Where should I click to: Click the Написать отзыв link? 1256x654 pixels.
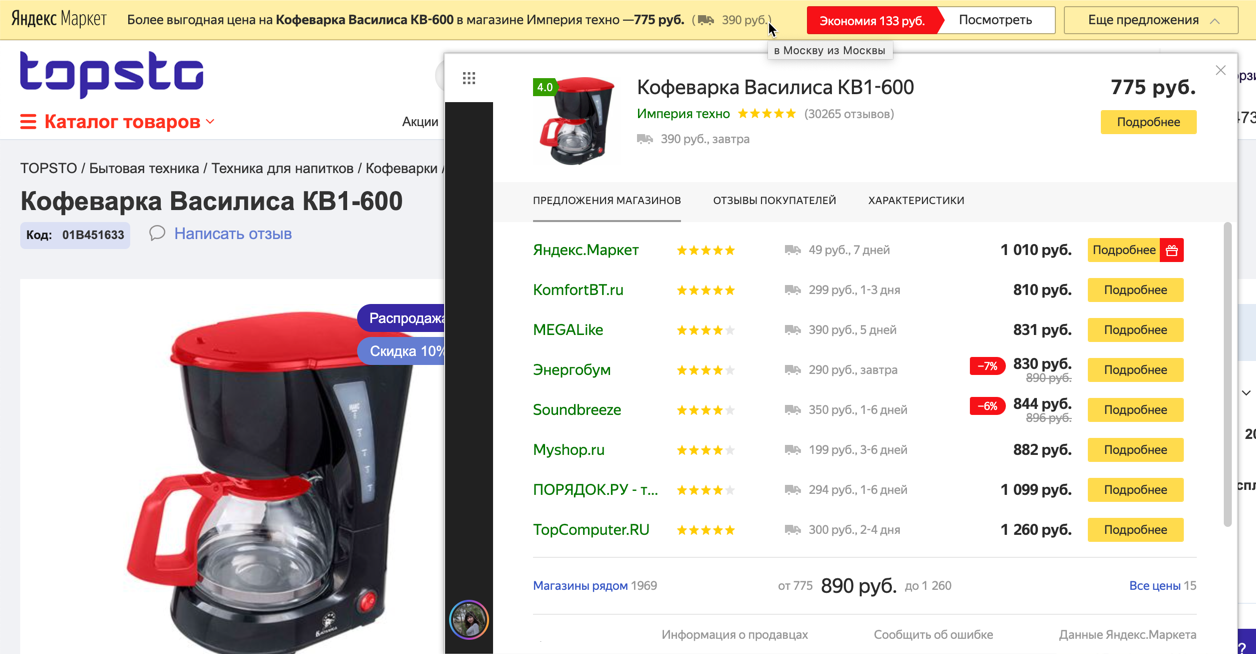pos(233,234)
